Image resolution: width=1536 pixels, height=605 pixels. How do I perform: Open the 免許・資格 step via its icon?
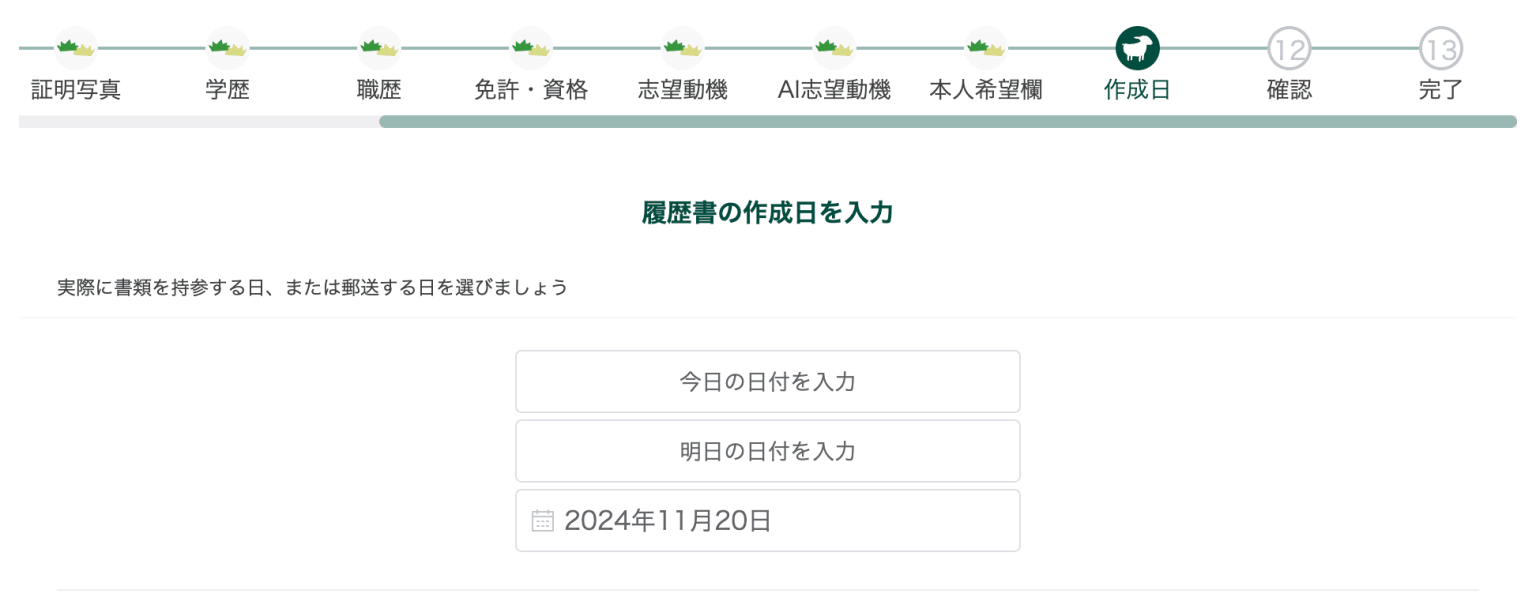coord(530,48)
